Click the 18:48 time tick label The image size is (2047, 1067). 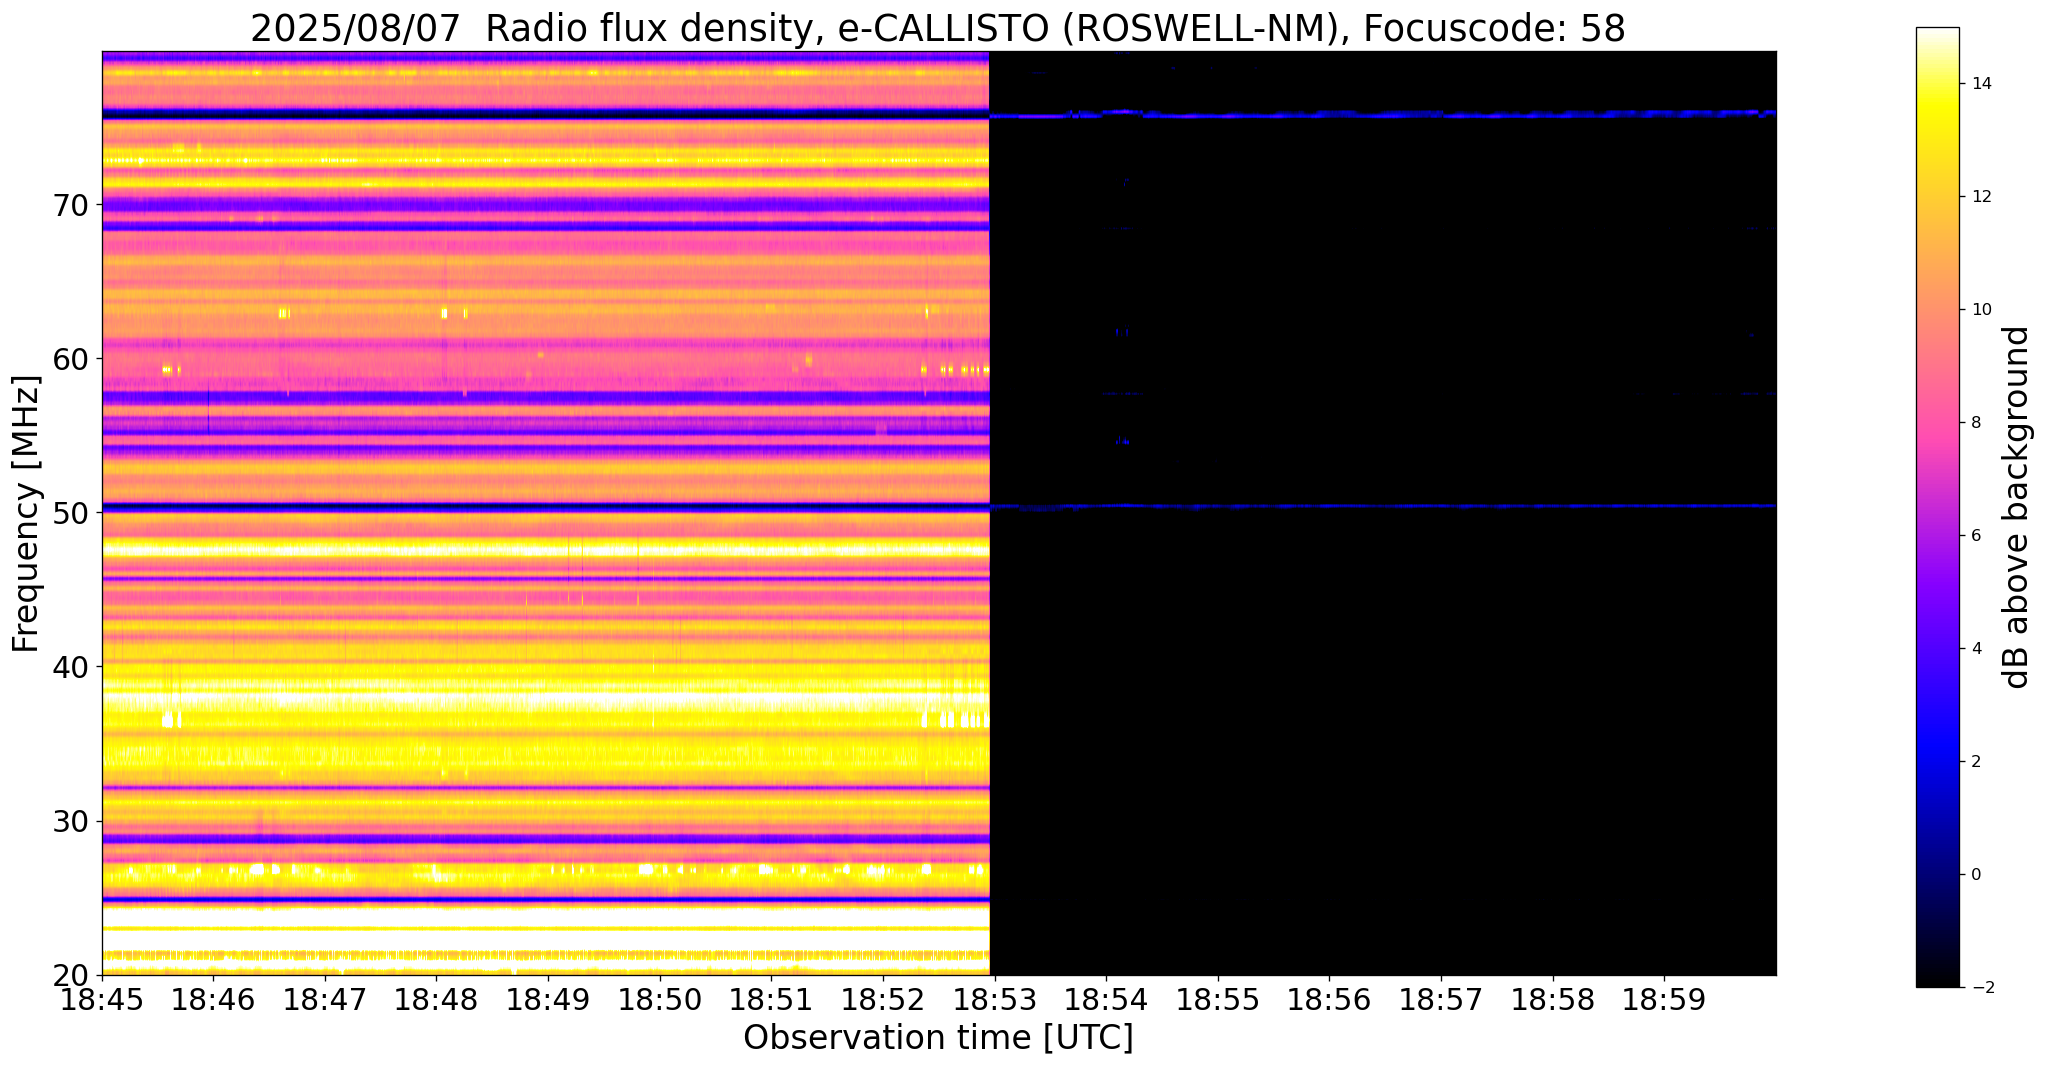coord(437,998)
